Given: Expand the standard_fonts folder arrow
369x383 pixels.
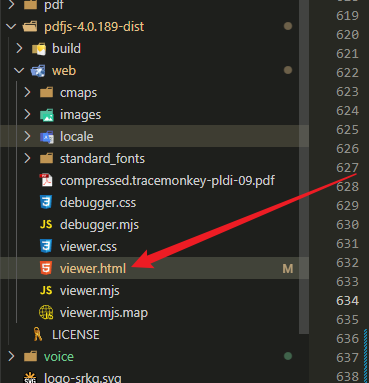Looking at the screenshot, I should tap(27, 158).
